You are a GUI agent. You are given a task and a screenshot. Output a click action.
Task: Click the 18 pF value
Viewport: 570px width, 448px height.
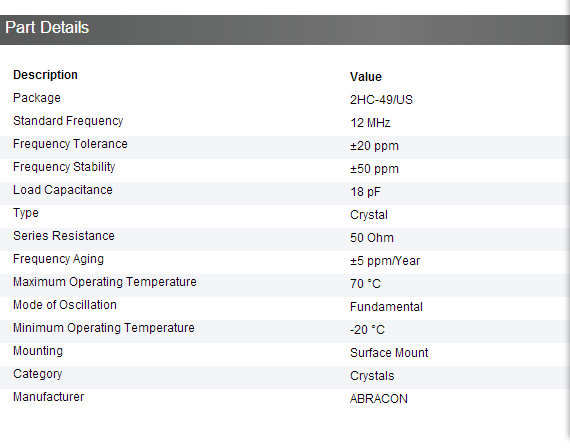365,192
